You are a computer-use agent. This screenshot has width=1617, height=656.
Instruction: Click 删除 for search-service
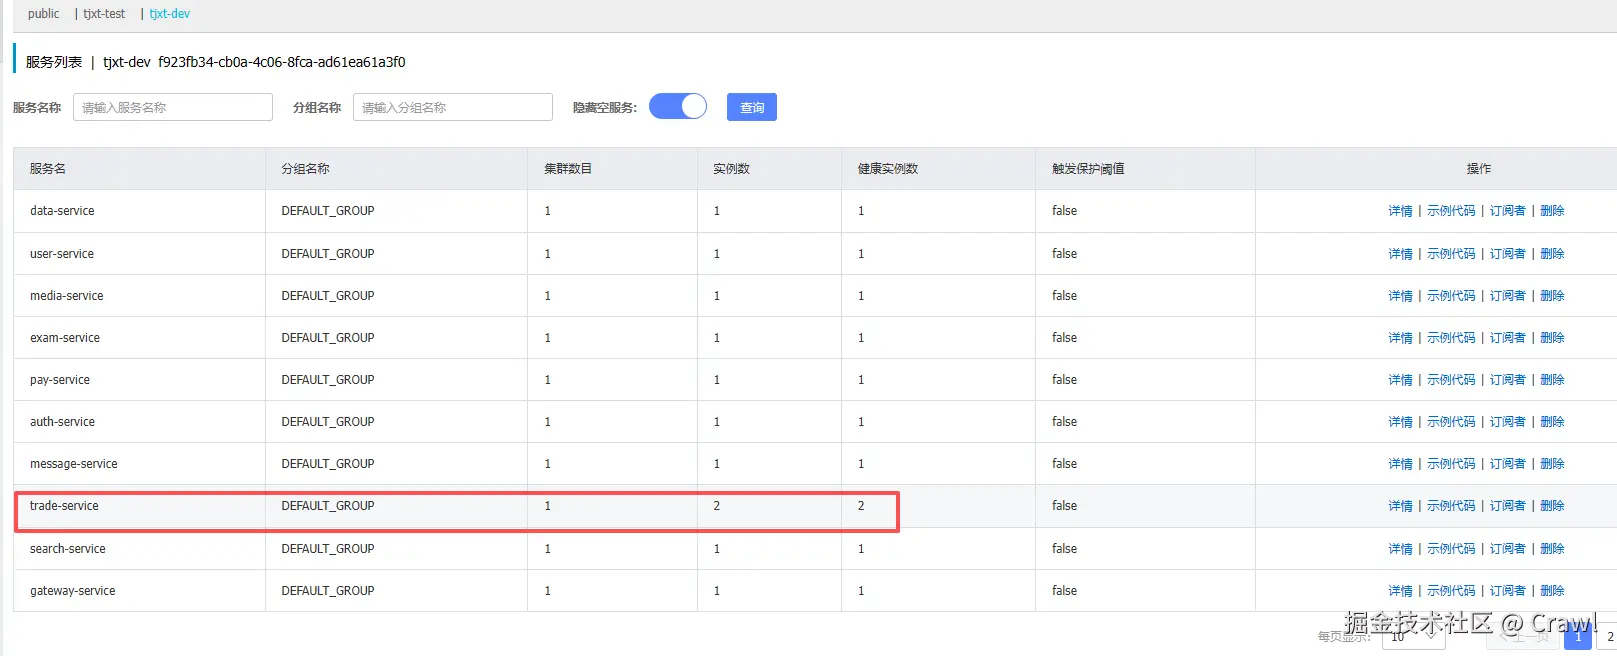click(1552, 549)
